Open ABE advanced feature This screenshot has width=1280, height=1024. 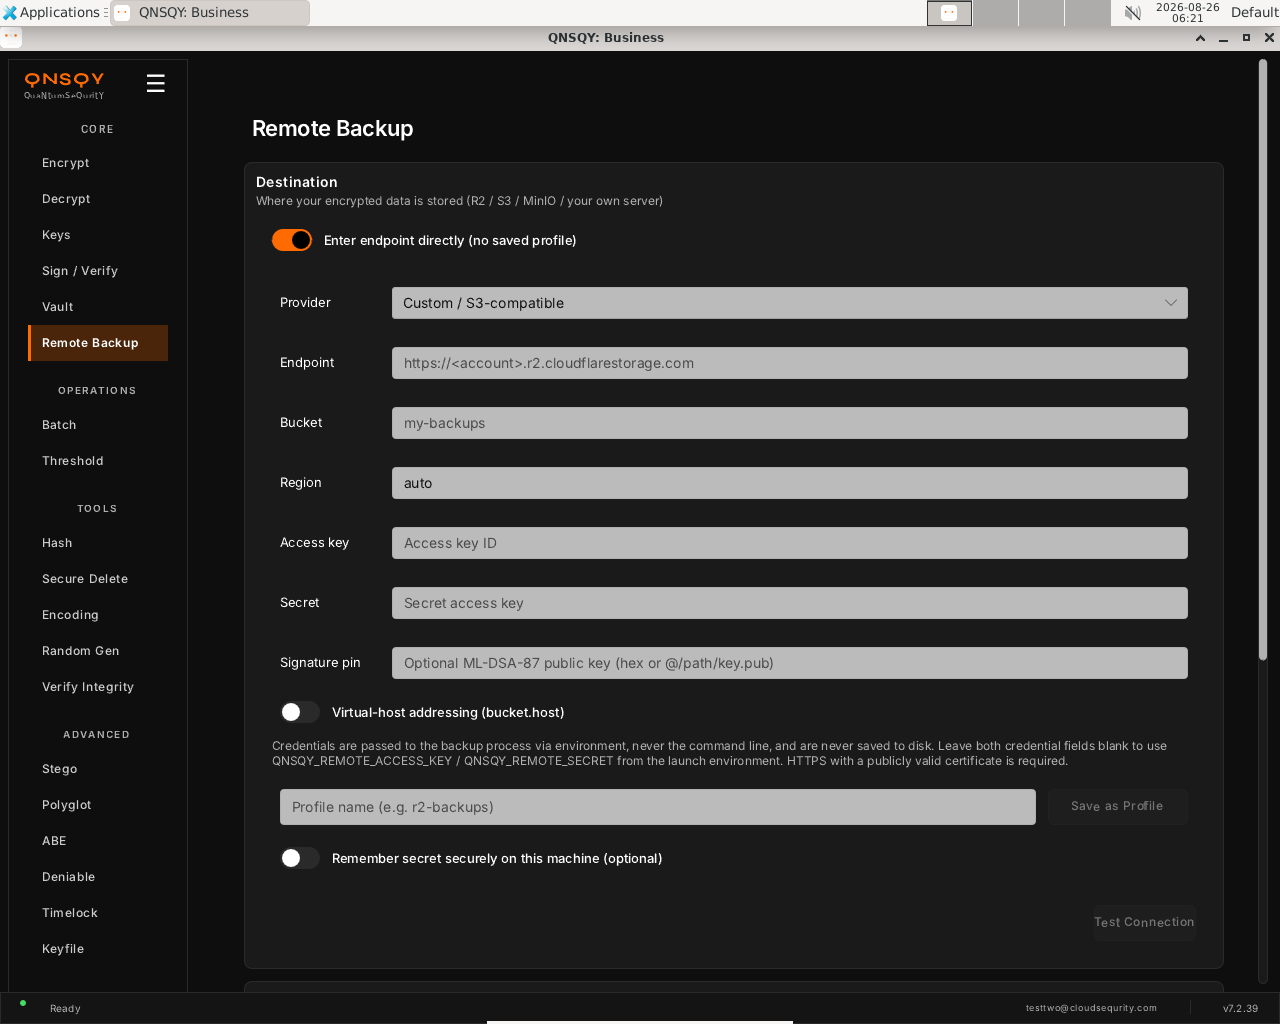(x=98, y=841)
